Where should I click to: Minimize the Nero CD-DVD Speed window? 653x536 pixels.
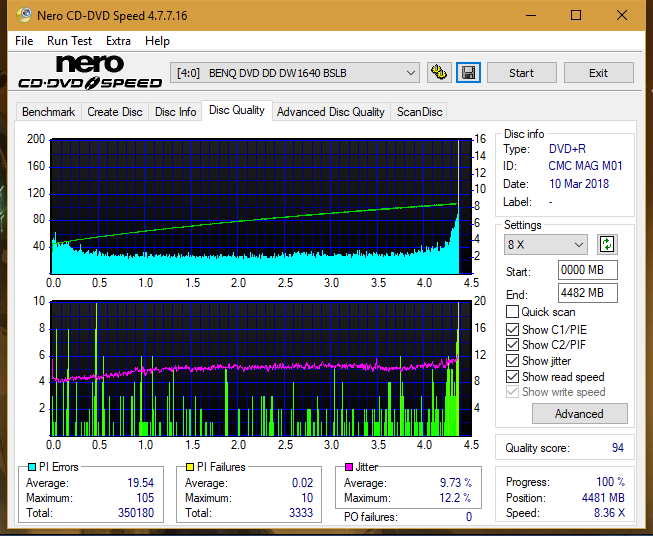click(531, 15)
